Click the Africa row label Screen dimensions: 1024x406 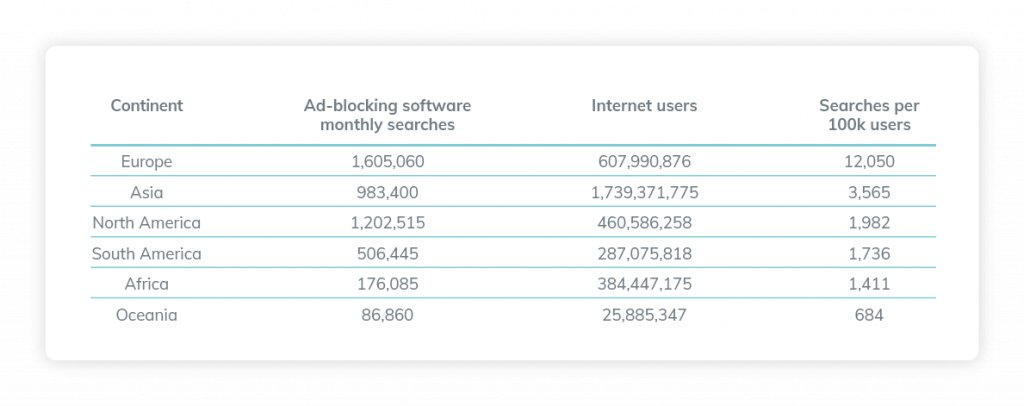[146, 284]
